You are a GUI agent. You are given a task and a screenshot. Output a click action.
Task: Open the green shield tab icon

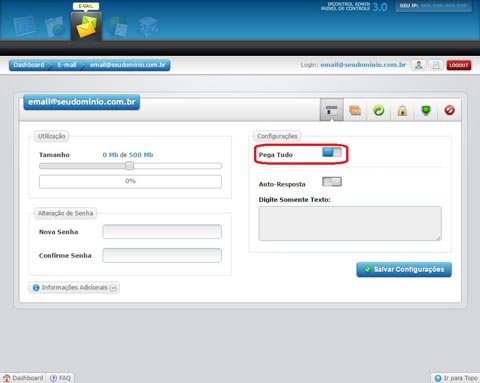point(426,110)
